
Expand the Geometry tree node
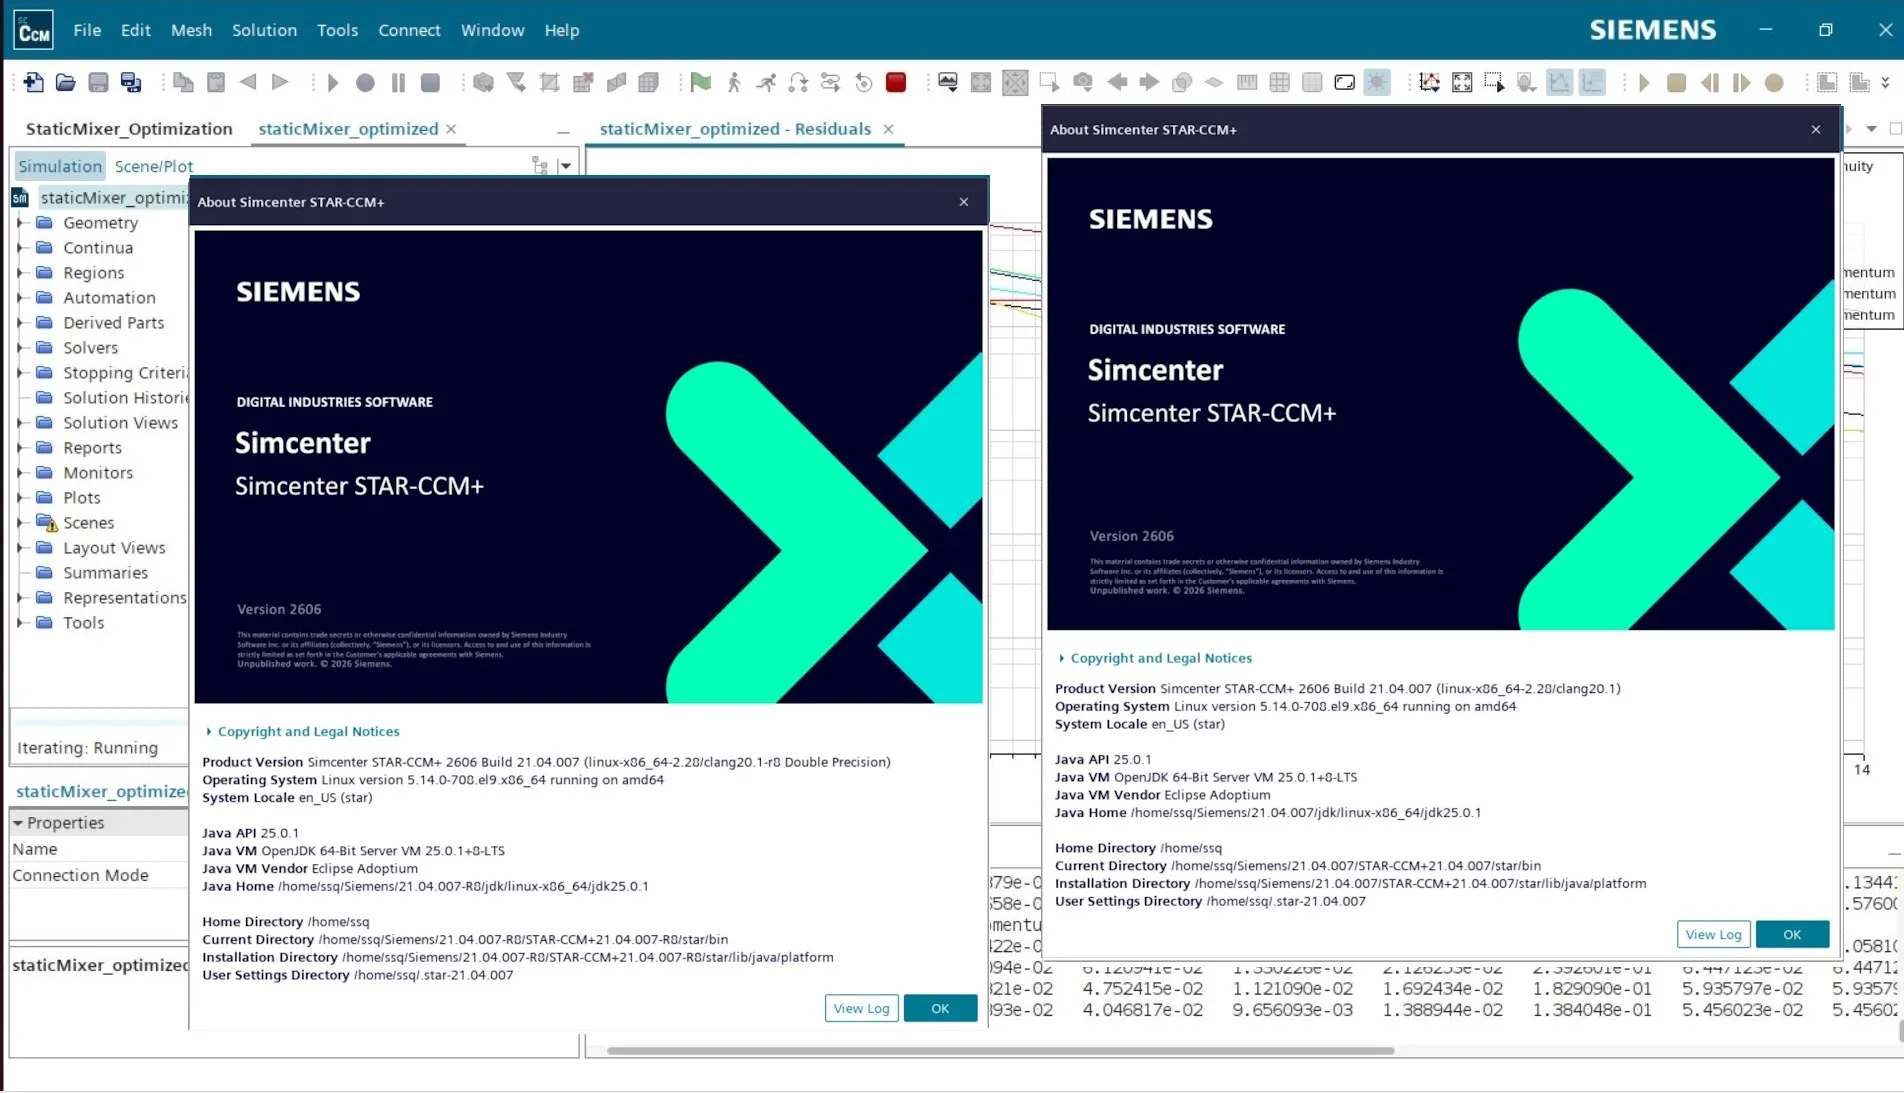click(20, 222)
